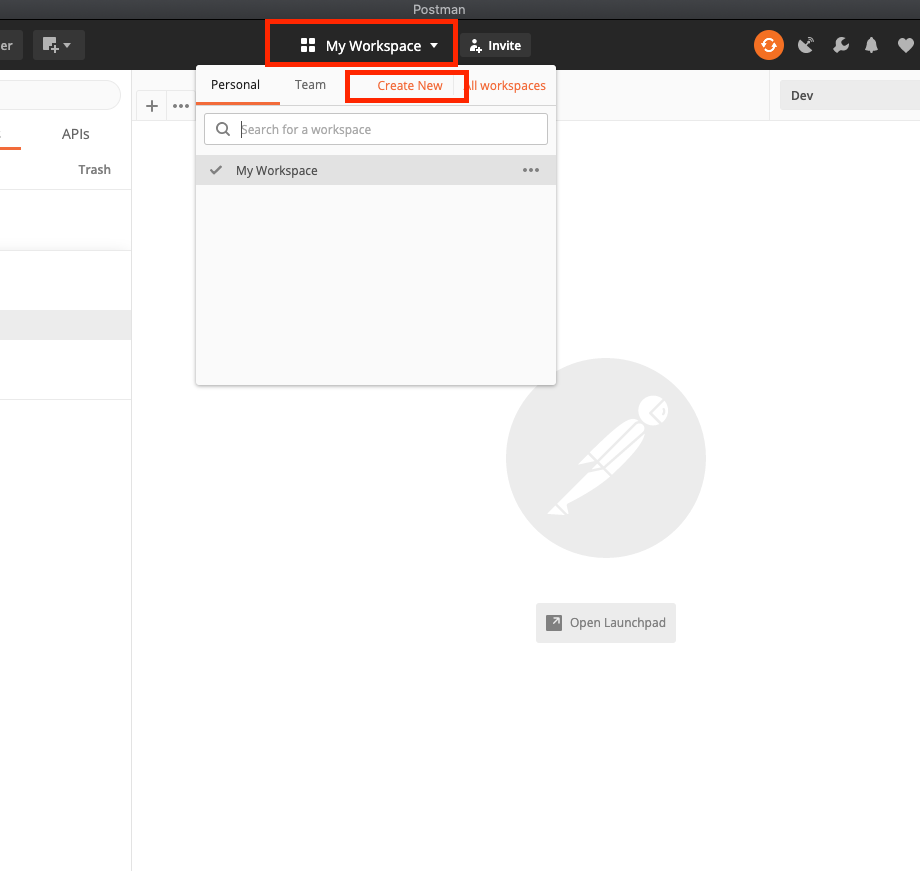Open the Dev environment selector
This screenshot has height=871, width=920.
(850, 96)
